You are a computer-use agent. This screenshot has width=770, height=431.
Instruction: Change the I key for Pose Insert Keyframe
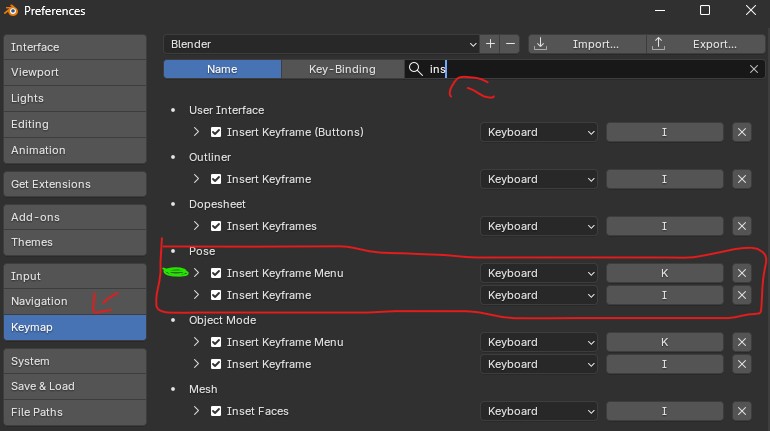[x=664, y=295]
